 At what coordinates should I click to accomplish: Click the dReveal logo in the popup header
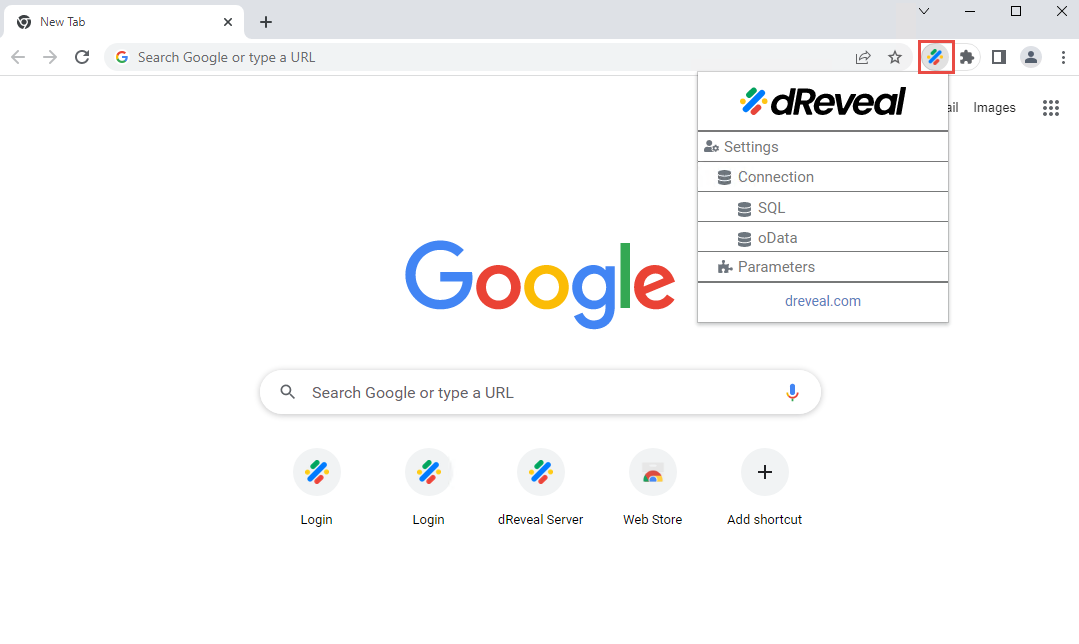tap(822, 100)
